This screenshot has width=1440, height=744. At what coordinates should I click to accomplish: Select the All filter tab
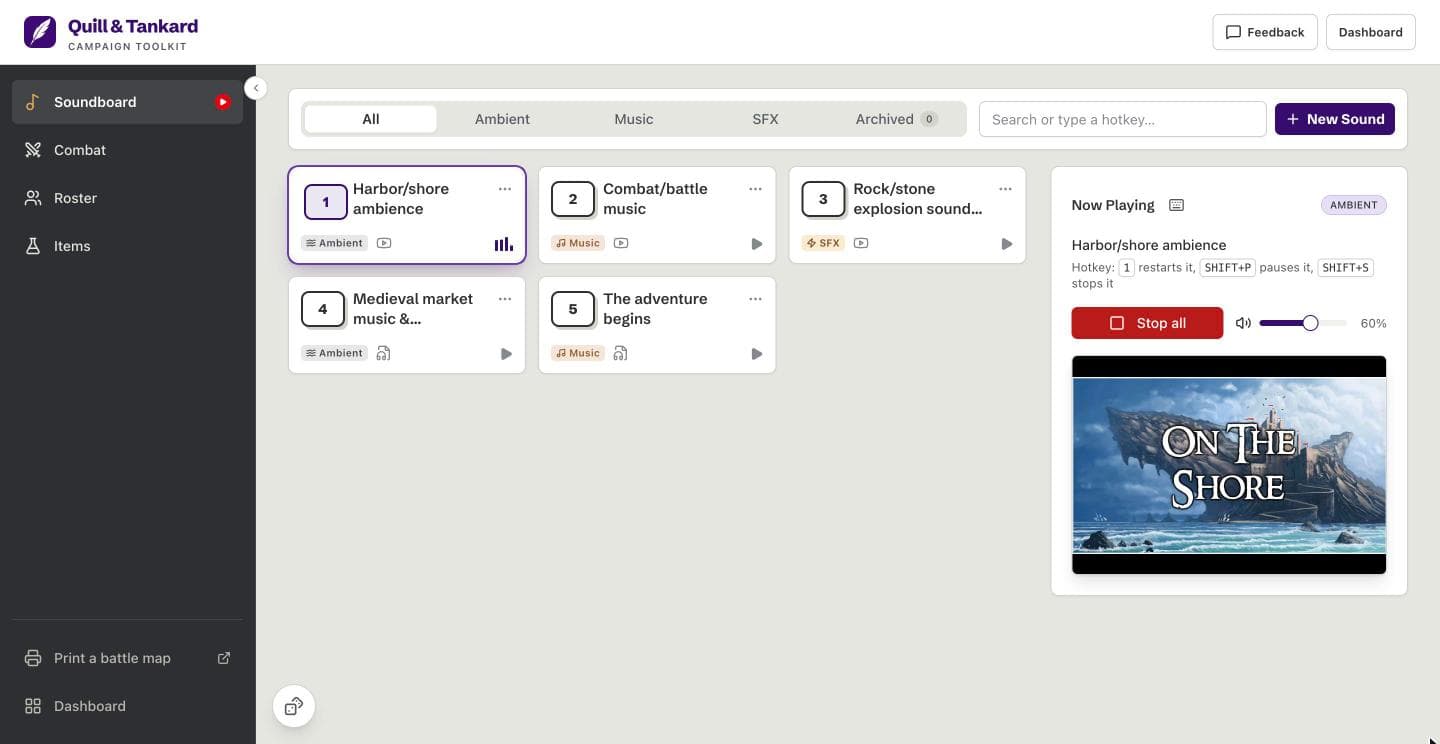click(x=371, y=119)
